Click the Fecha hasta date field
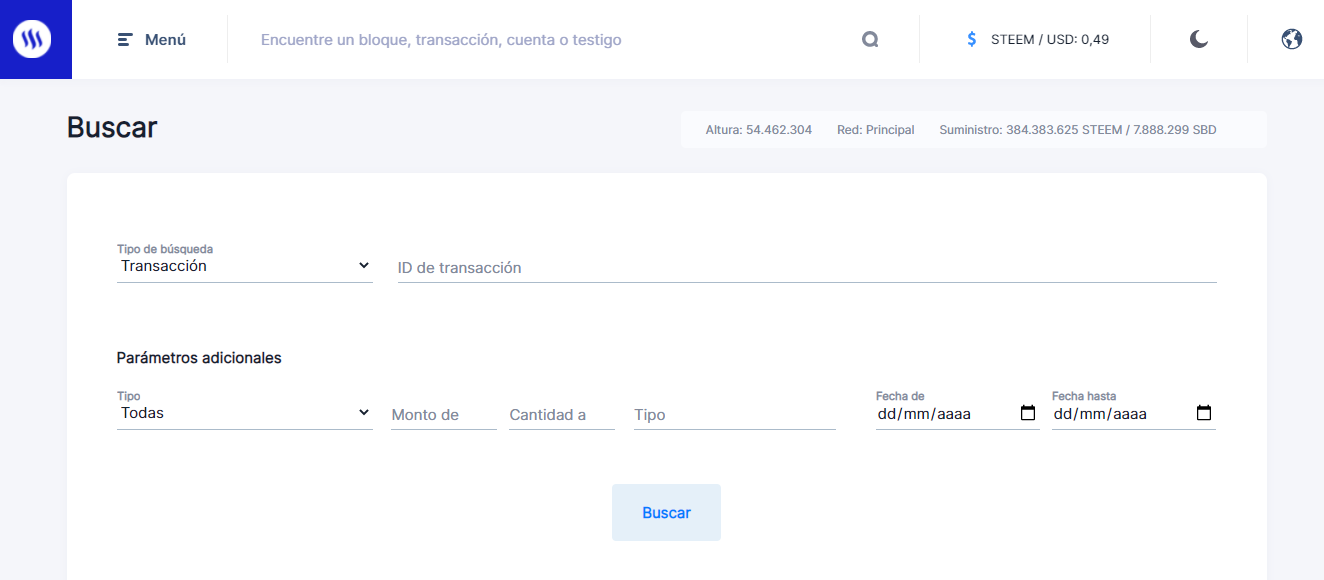1324x580 pixels. coord(1134,414)
